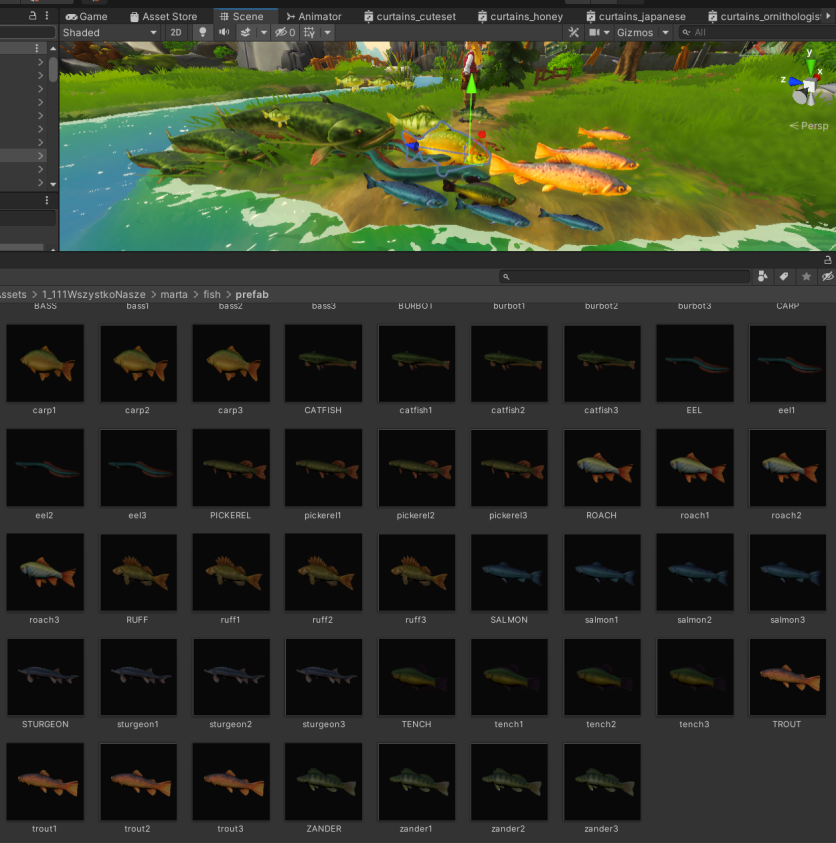Open the Shaded draw mode dropdown
The image size is (836, 843).
click(x=109, y=33)
